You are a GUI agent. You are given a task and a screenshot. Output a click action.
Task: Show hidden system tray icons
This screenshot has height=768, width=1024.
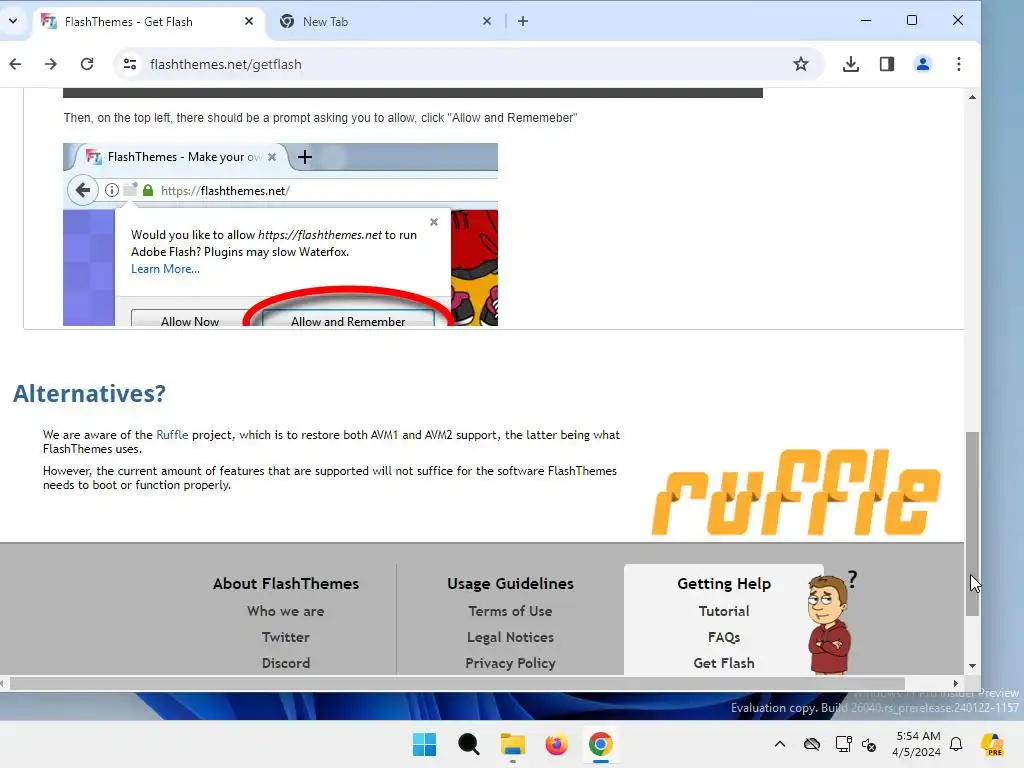pyautogui.click(x=780, y=744)
